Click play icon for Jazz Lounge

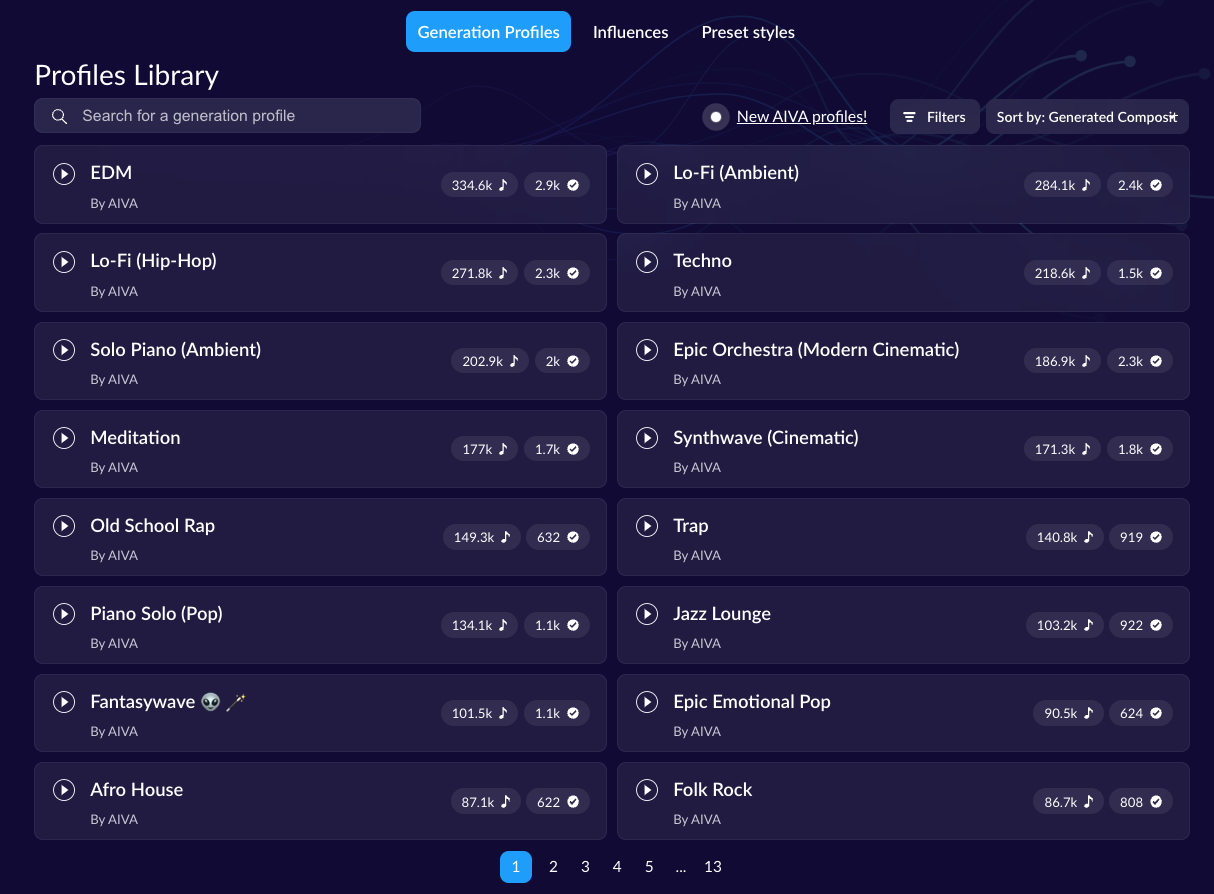tap(647, 614)
